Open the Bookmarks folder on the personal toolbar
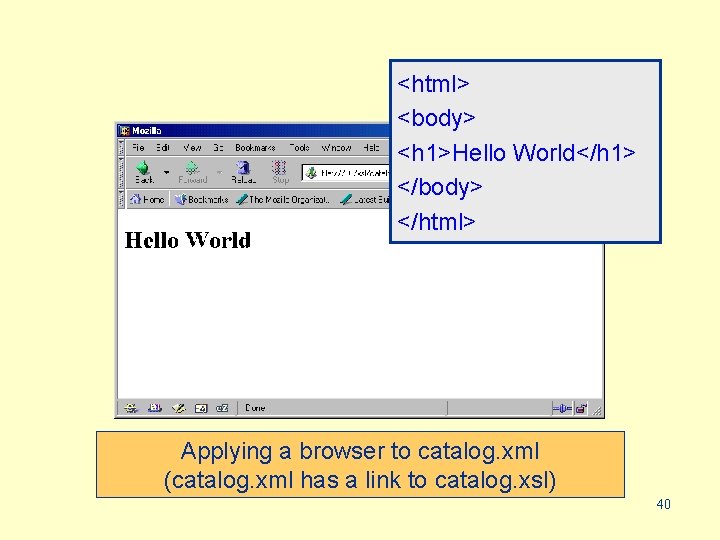The width and height of the screenshot is (720, 540). 201,199
